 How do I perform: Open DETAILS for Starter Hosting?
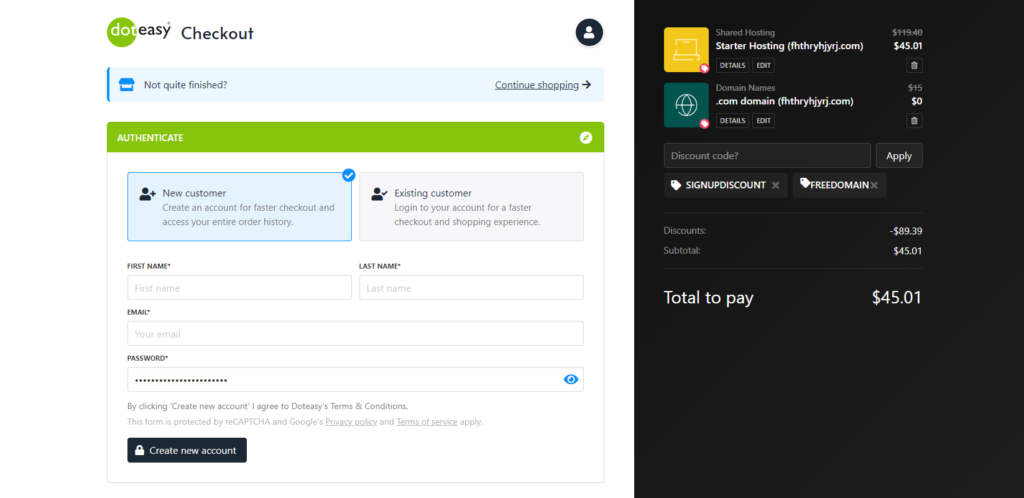point(733,65)
